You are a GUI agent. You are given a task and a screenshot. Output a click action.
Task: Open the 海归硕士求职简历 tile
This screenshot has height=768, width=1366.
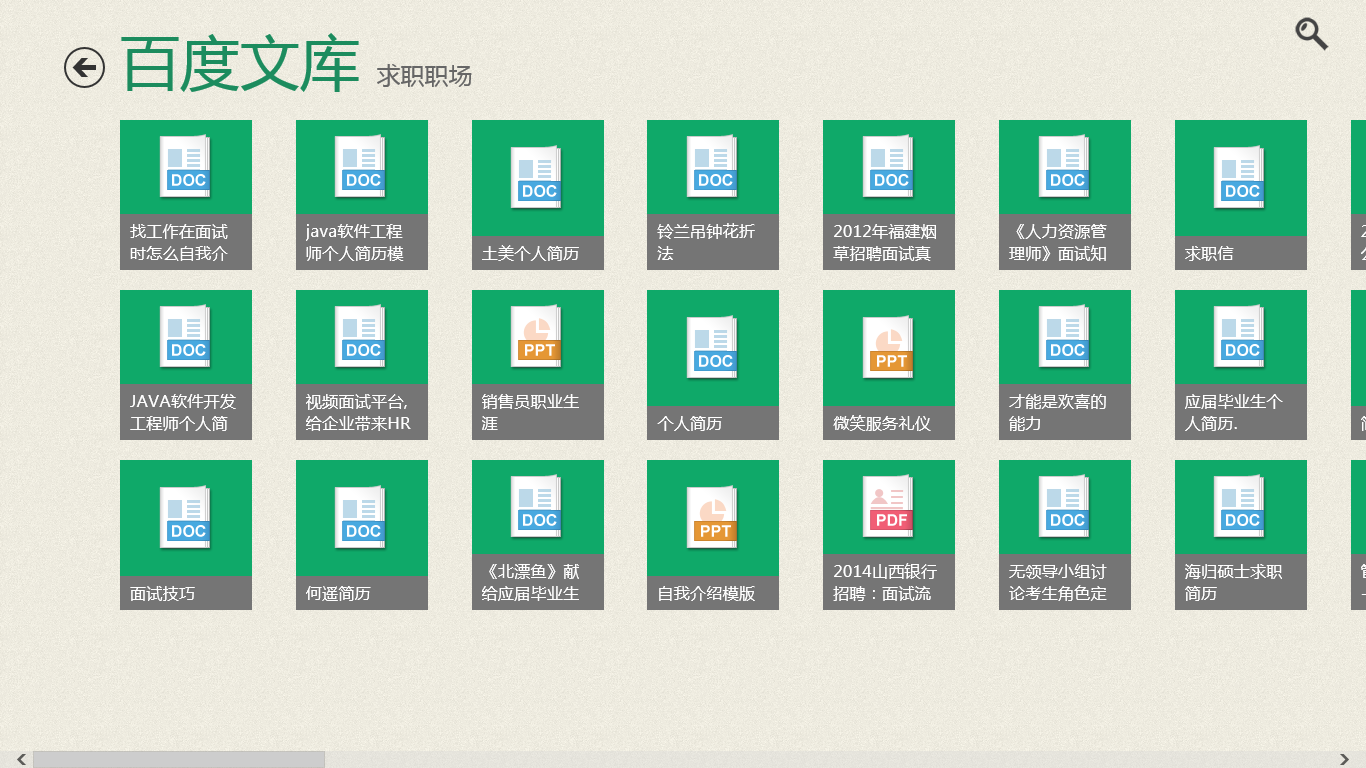(x=1241, y=534)
